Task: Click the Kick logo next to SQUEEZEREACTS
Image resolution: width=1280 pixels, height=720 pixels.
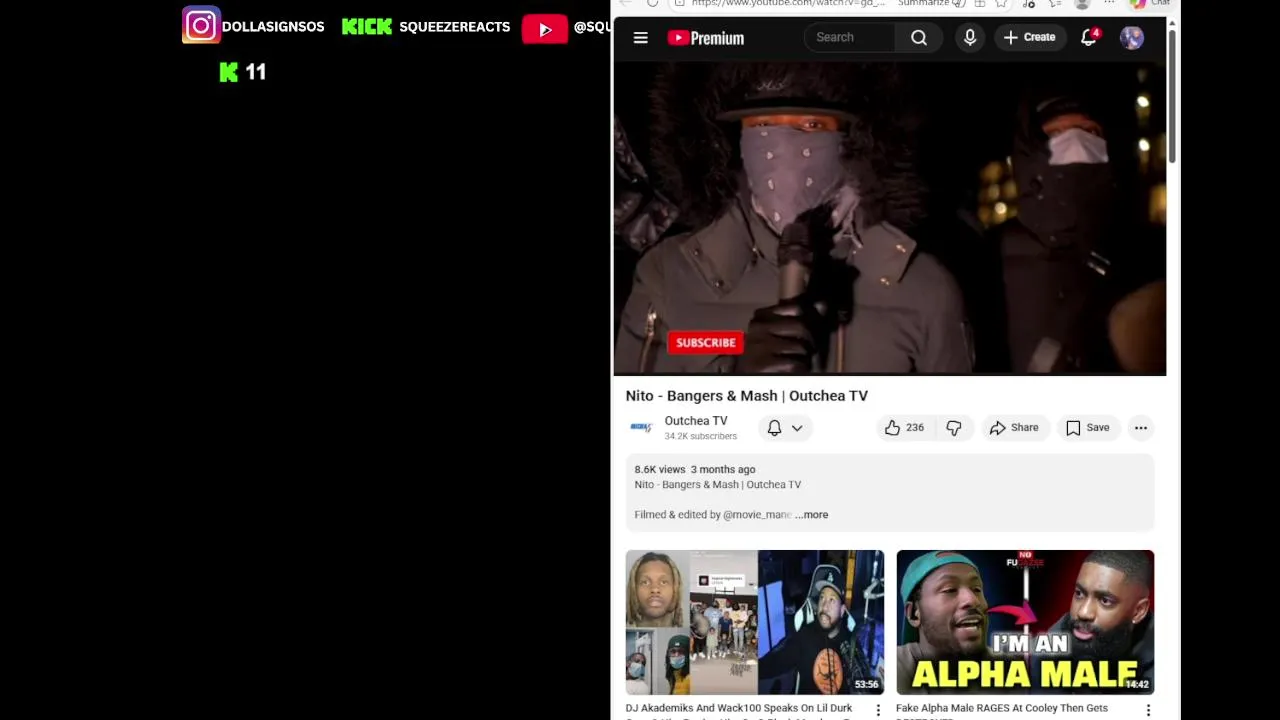Action: (x=366, y=27)
